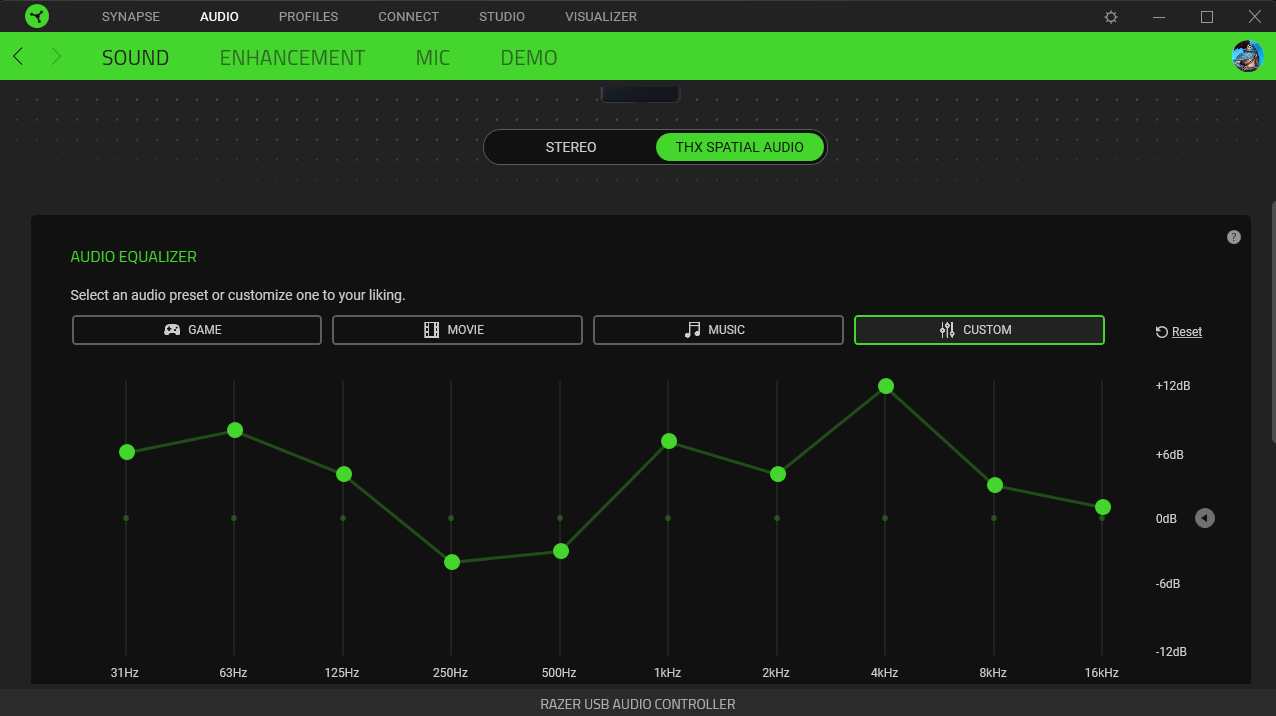Click the 250Hz equalizer slider handle
Viewport: 1276px width, 716px height.
click(x=452, y=562)
